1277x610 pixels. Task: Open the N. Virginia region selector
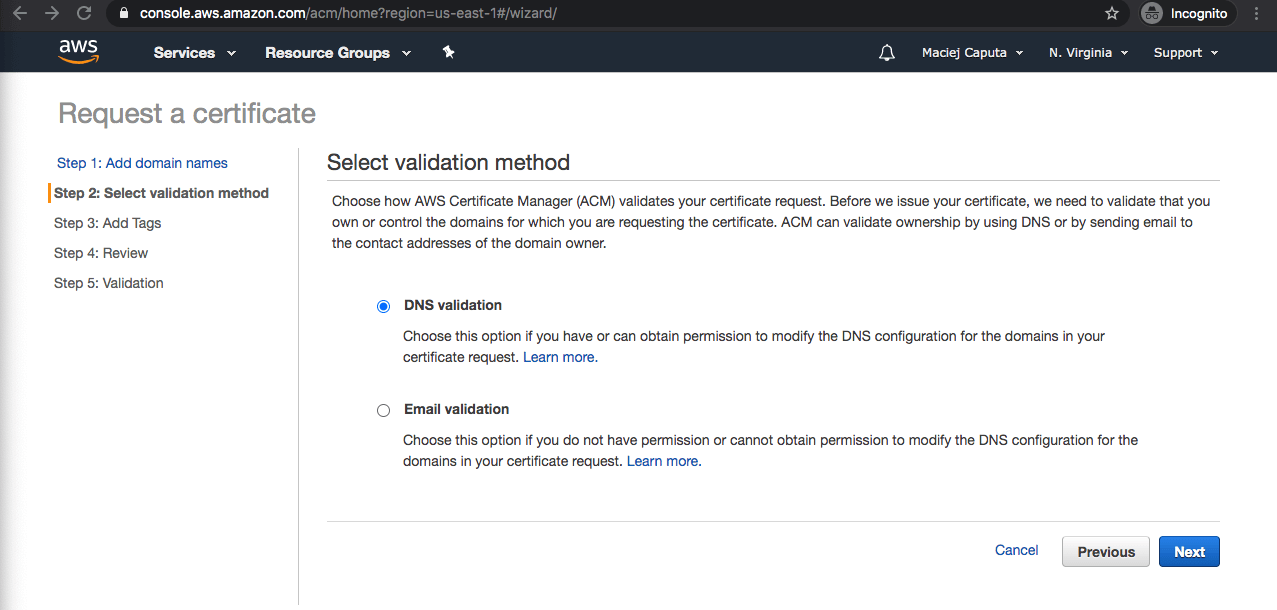[x=1088, y=53]
